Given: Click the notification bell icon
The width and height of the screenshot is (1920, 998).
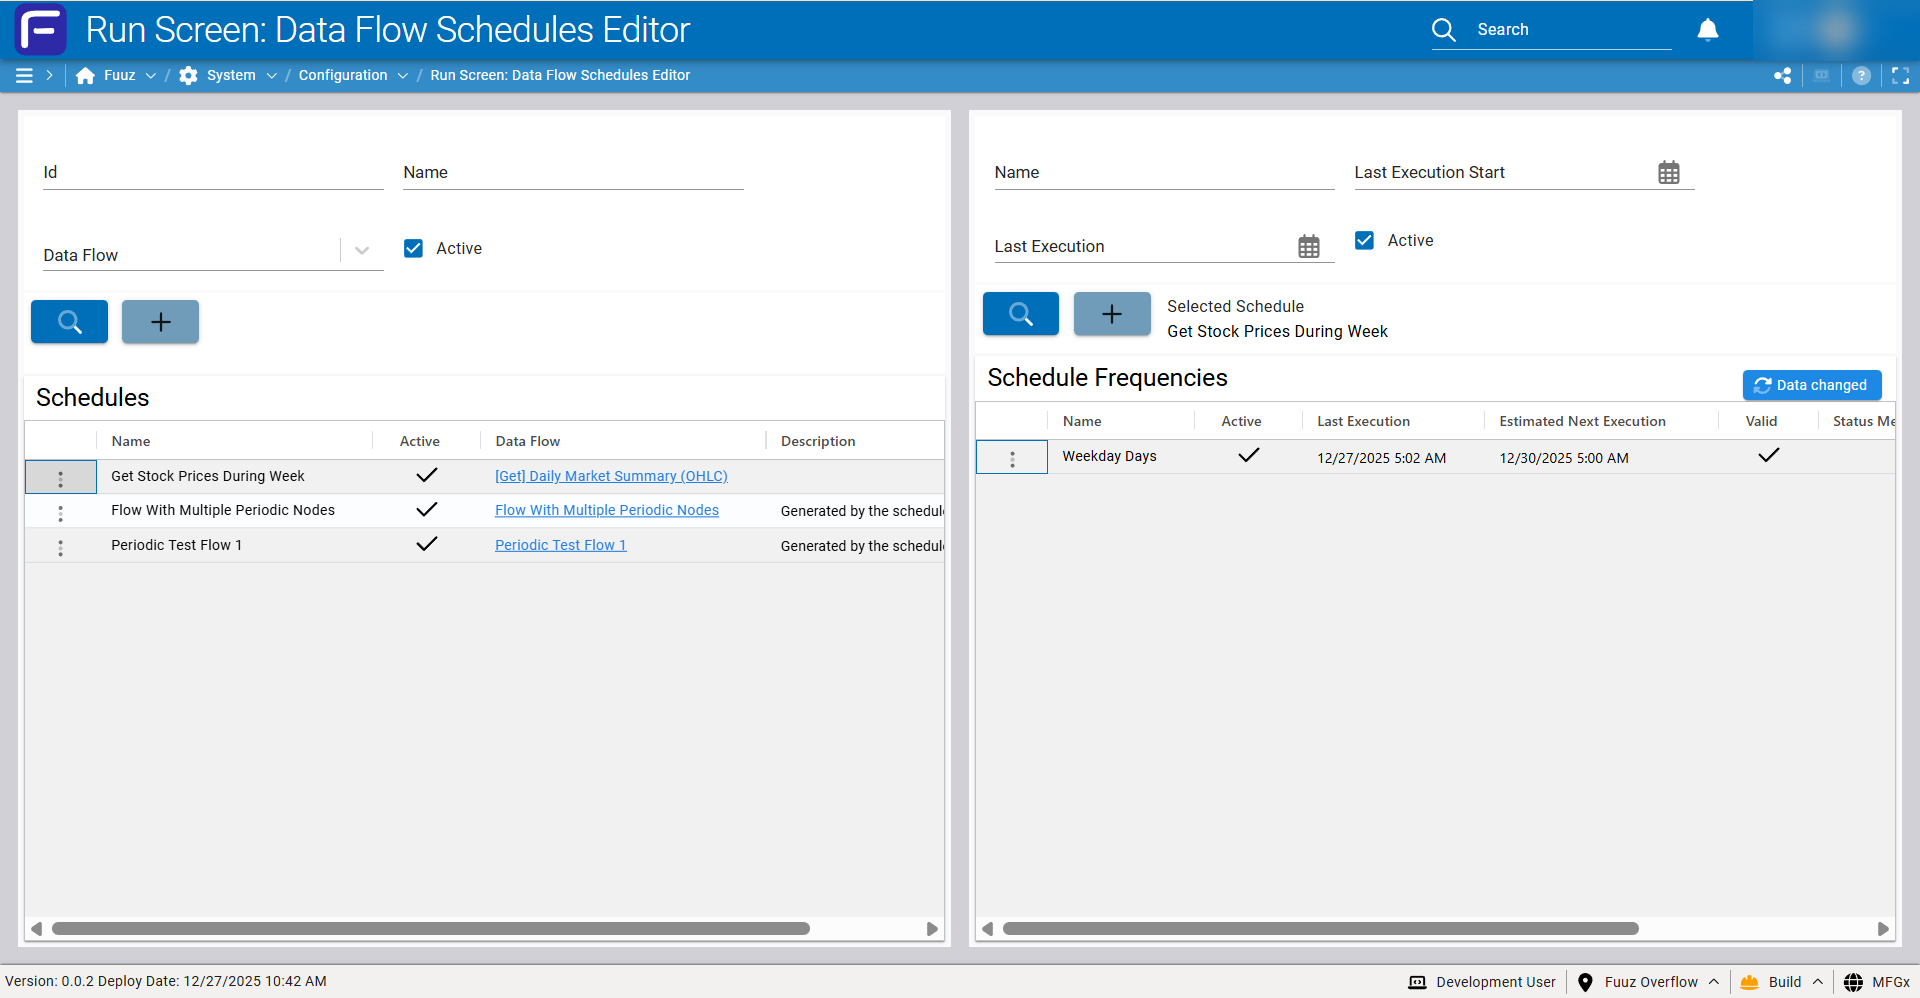Looking at the screenshot, I should pos(1707,30).
